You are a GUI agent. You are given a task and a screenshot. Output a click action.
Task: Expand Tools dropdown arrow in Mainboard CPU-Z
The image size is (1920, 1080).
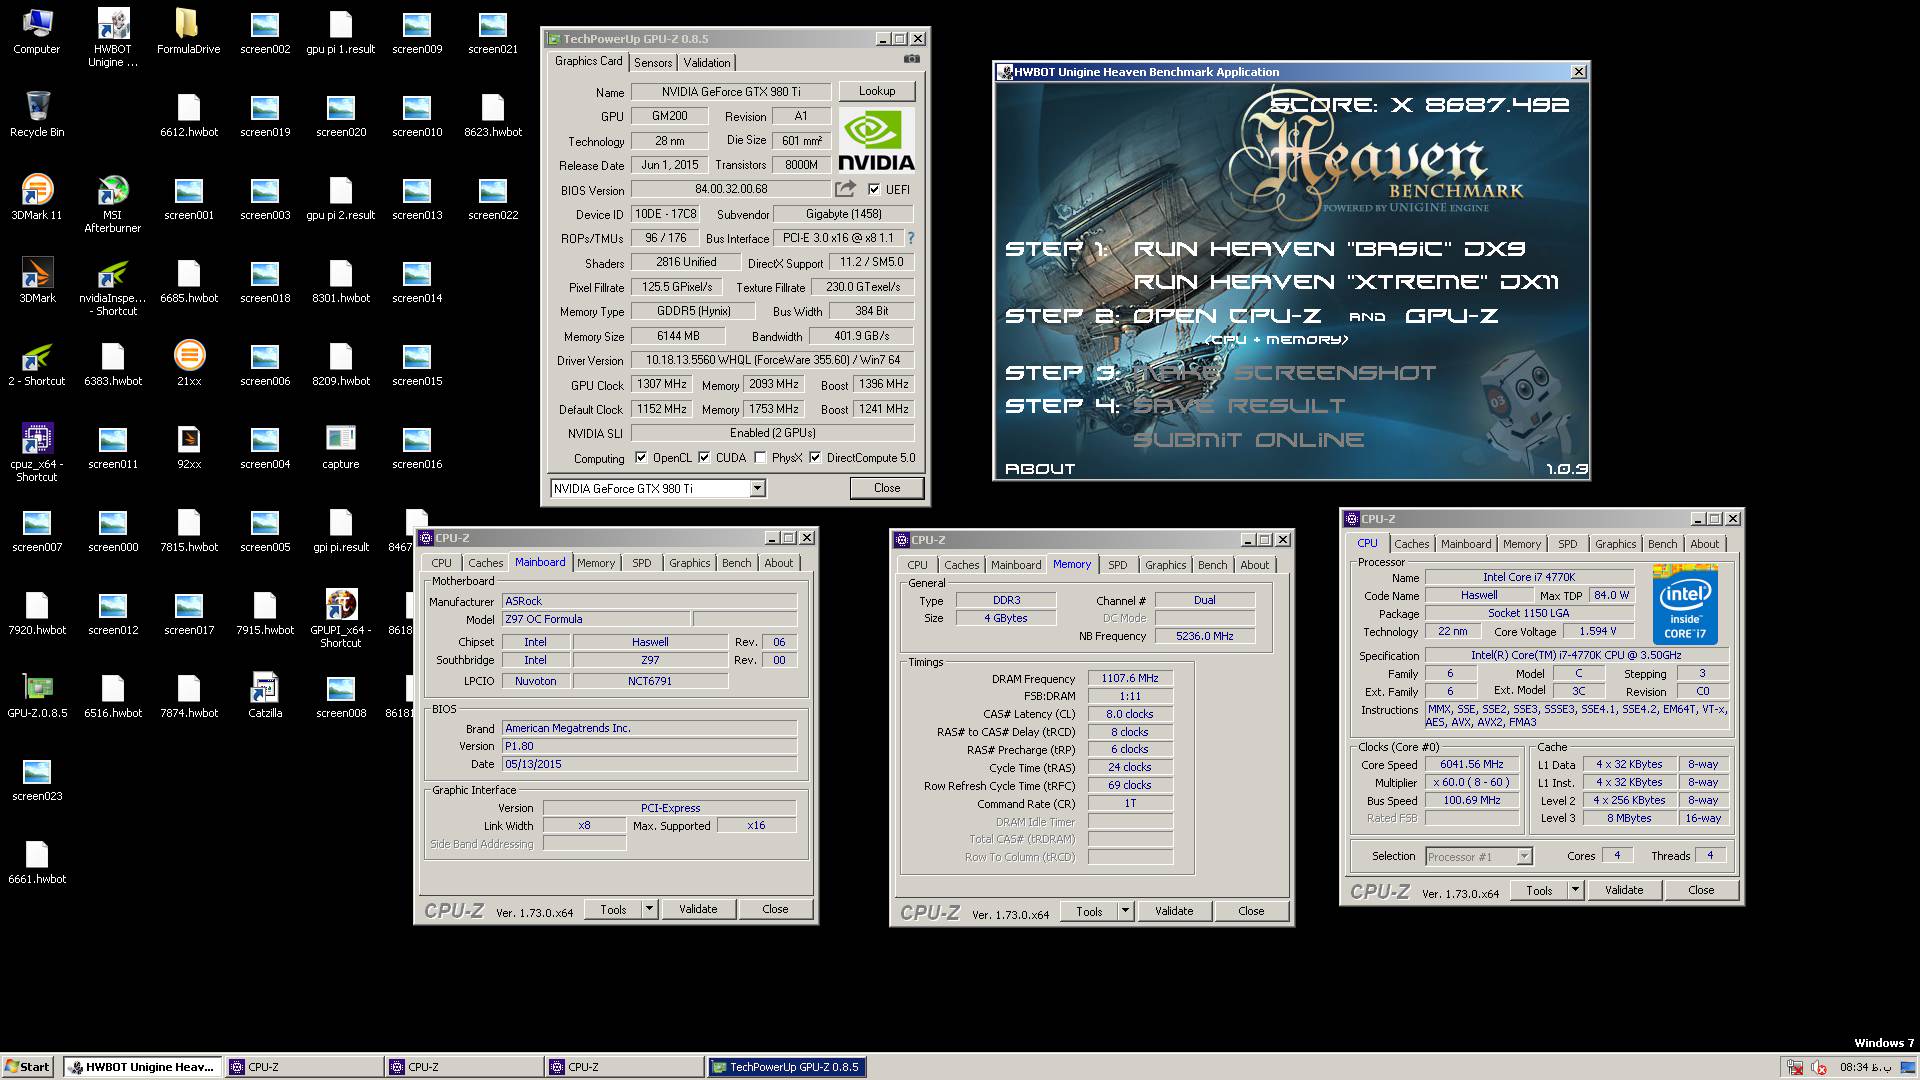[649, 909]
